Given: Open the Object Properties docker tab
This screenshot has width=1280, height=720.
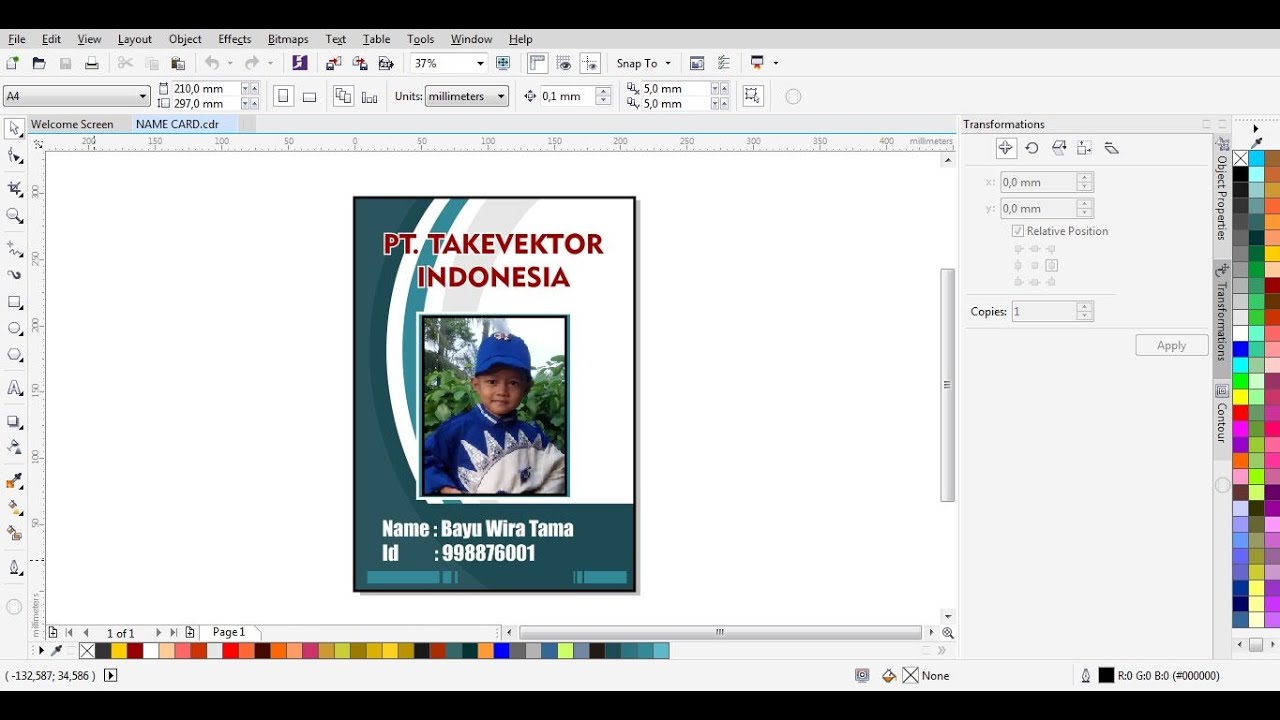Looking at the screenshot, I should (x=1221, y=188).
